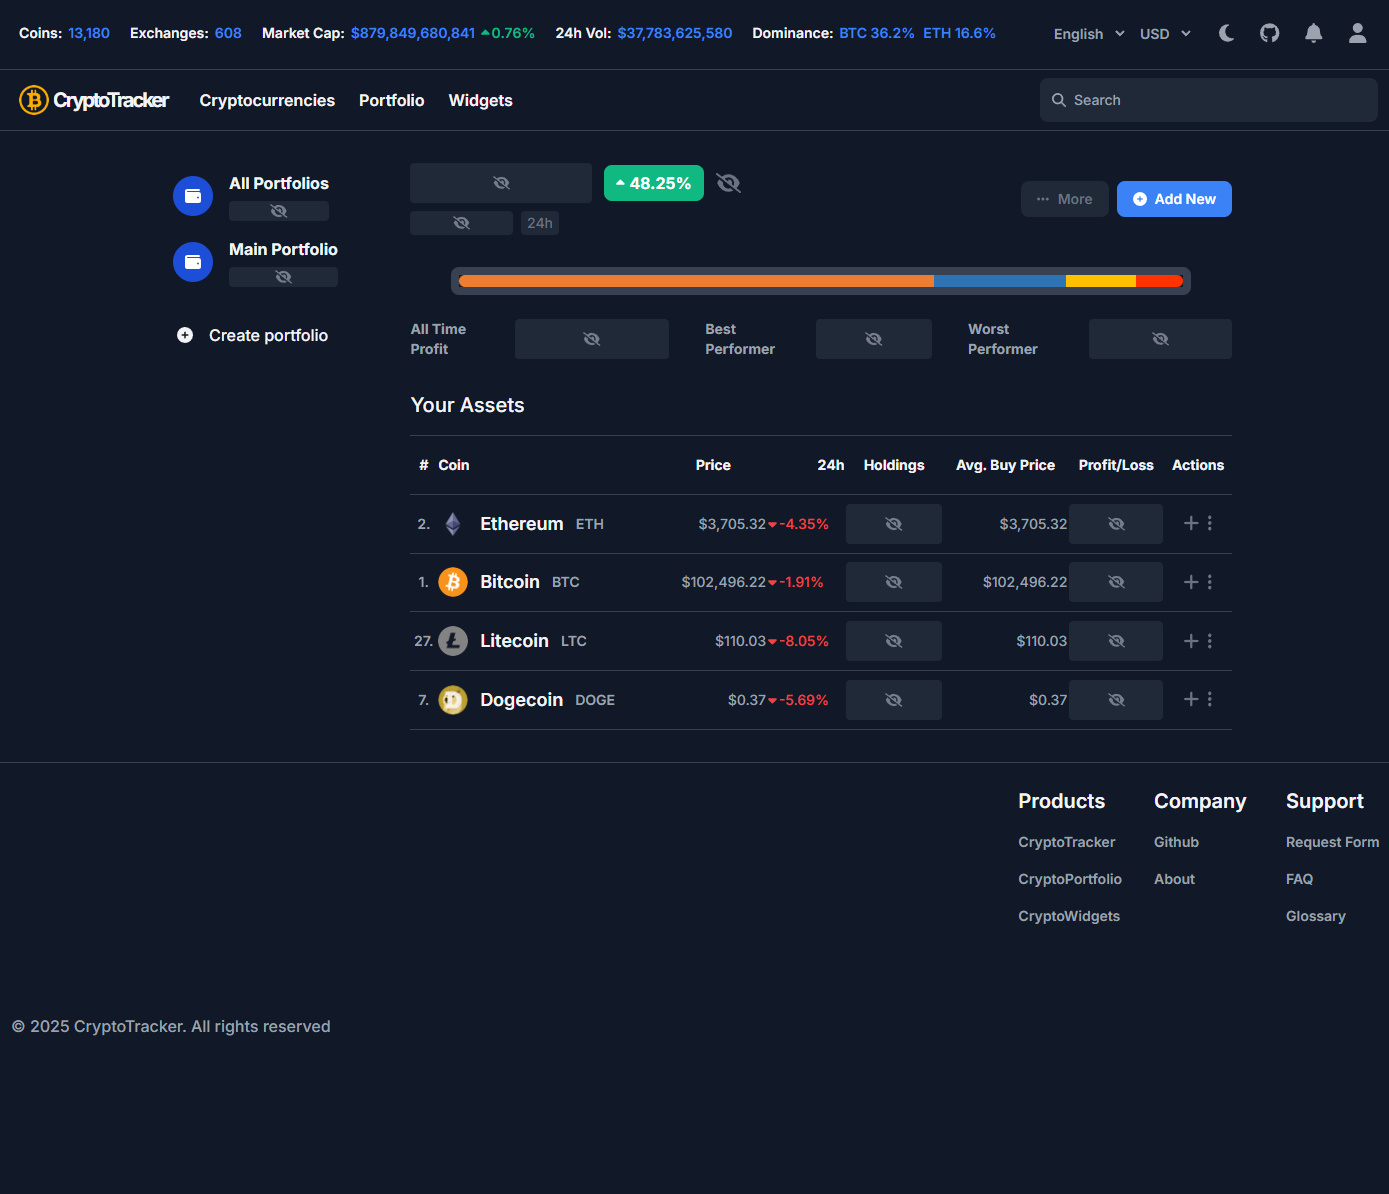Open CryptoWidgets footer link
Image resolution: width=1389 pixels, height=1194 pixels.
[1069, 916]
